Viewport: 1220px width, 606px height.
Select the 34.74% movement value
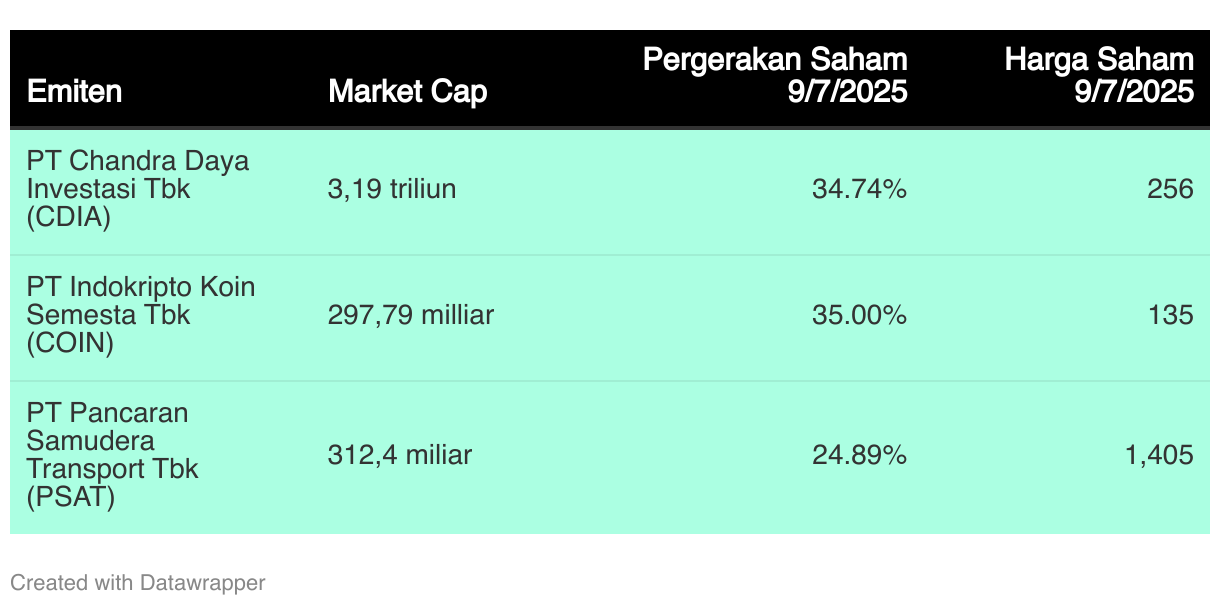pyautogui.click(x=859, y=189)
